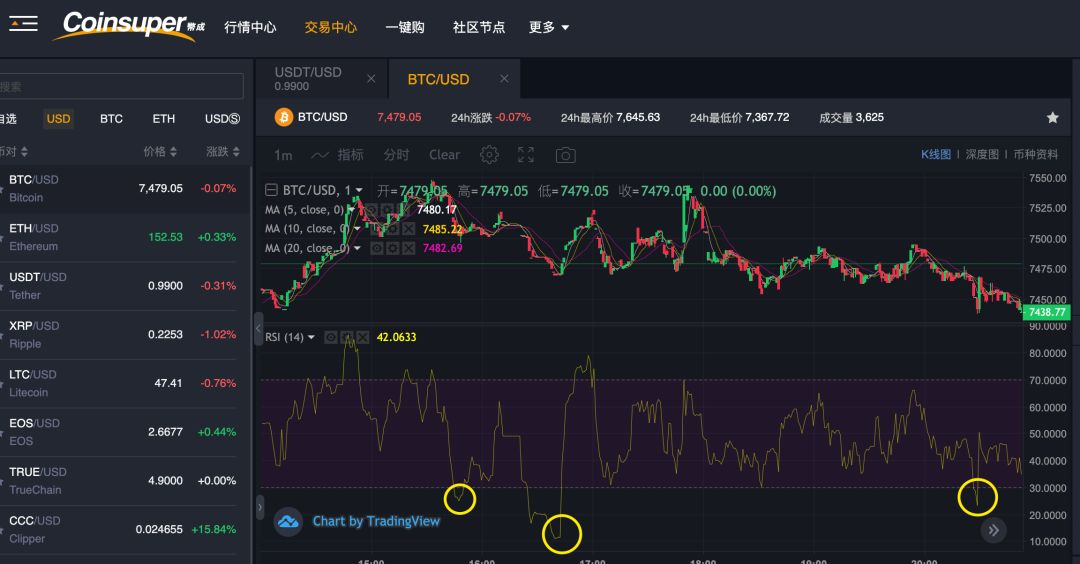This screenshot has width=1080, height=564.
Task: Select the BTC market tab
Action: [x=111, y=118]
